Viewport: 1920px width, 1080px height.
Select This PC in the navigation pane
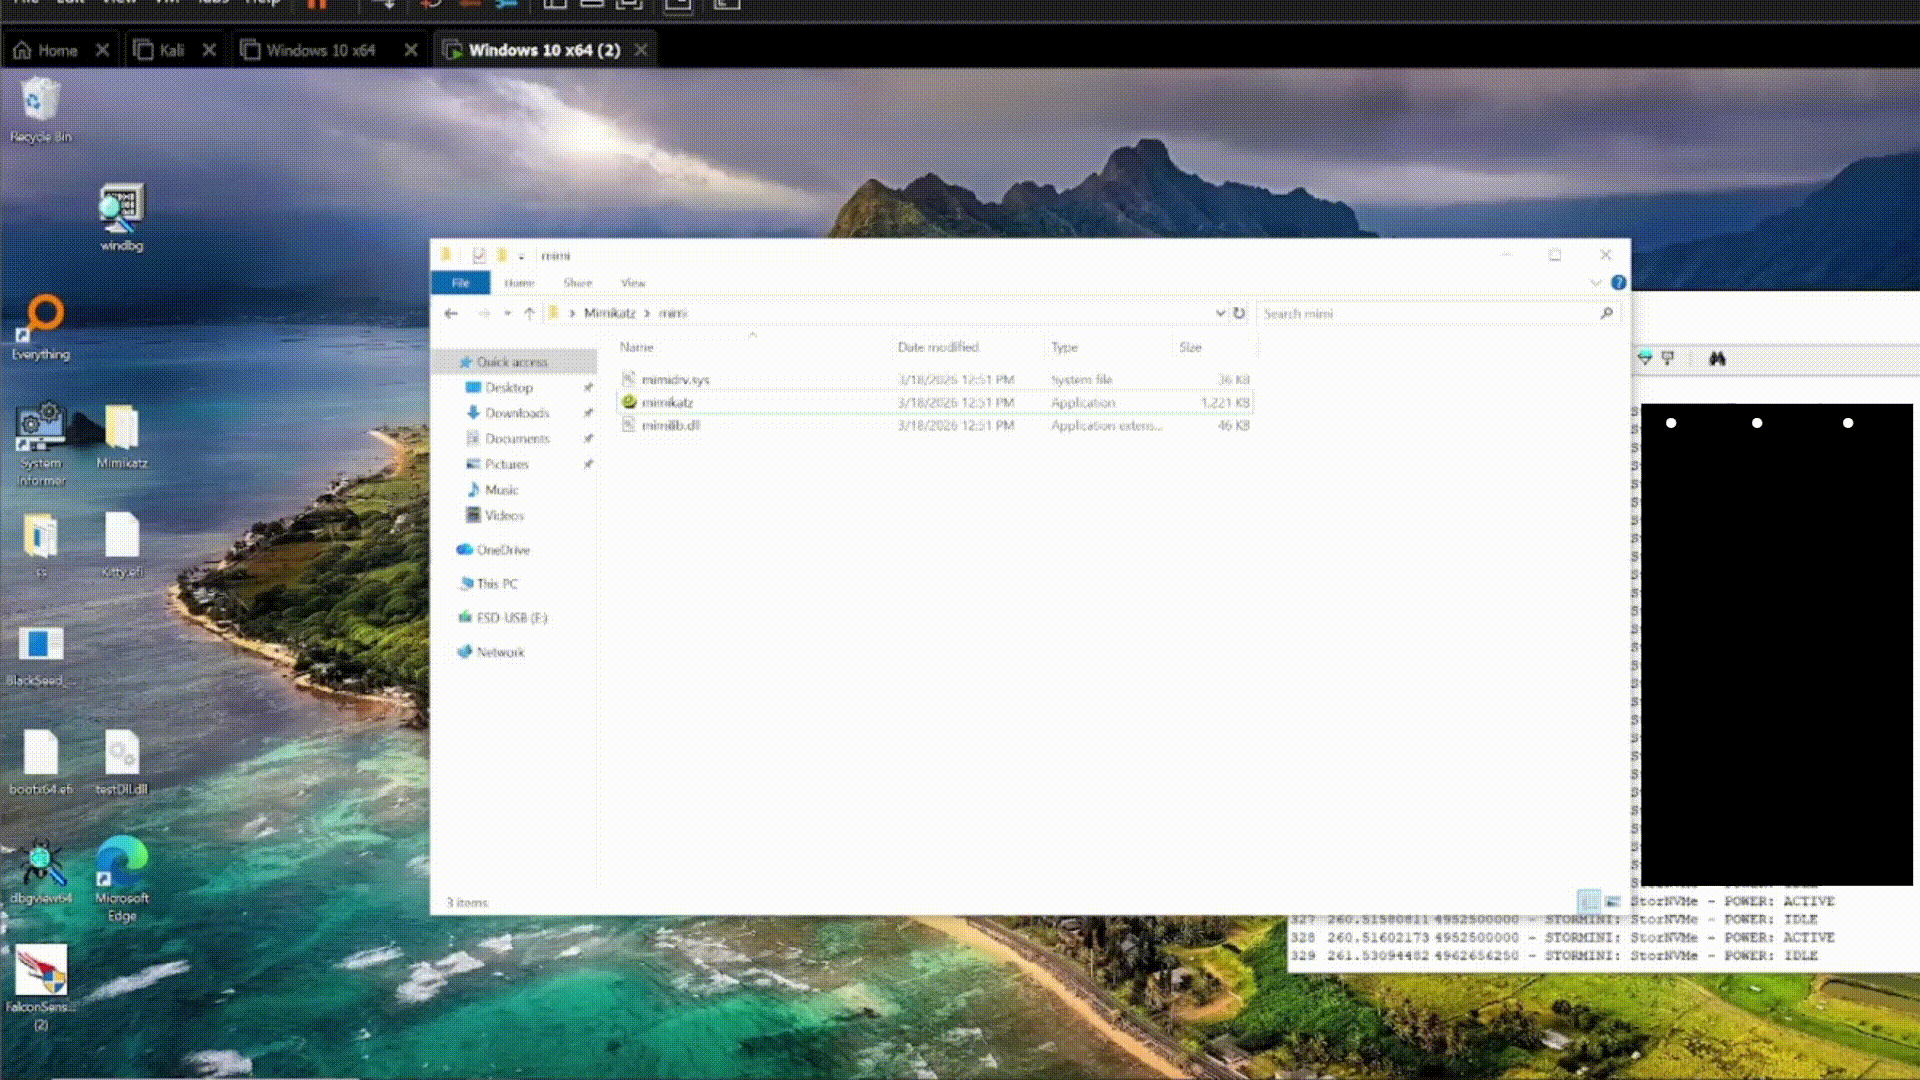[x=496, y=584]
